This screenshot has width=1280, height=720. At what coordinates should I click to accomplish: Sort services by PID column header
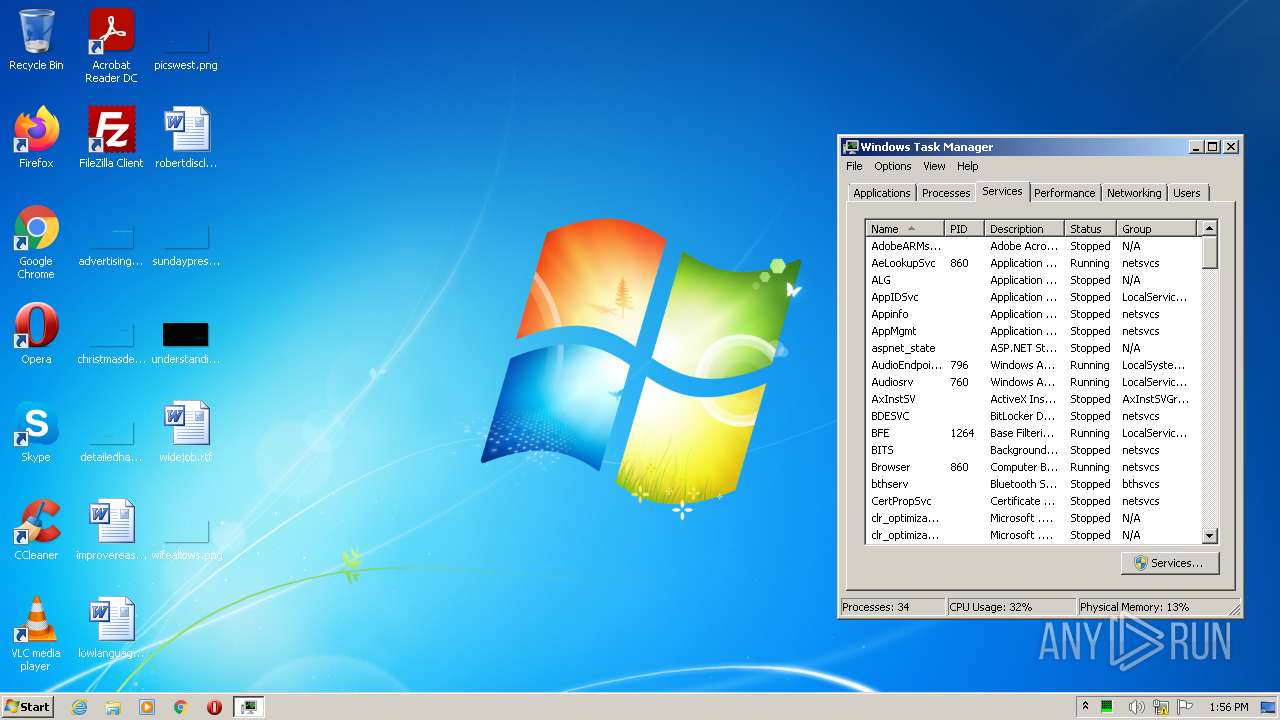click(x=964, y=228)
